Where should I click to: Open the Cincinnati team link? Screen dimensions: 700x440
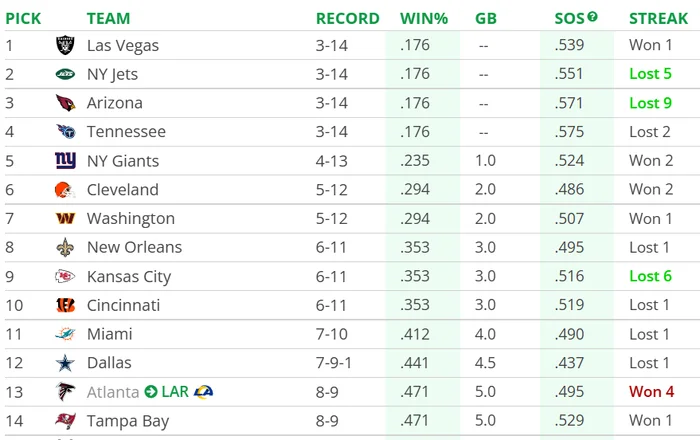point(124,305)
